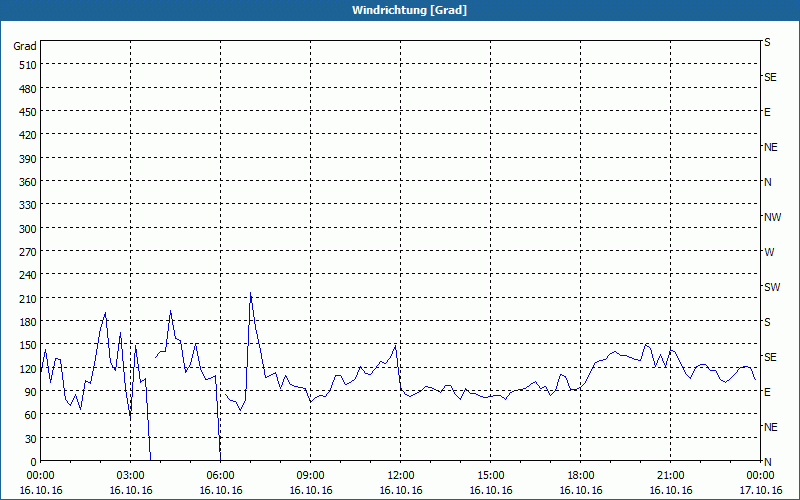
Task: Click the "510" y-axis value
Action: point(29,65)
